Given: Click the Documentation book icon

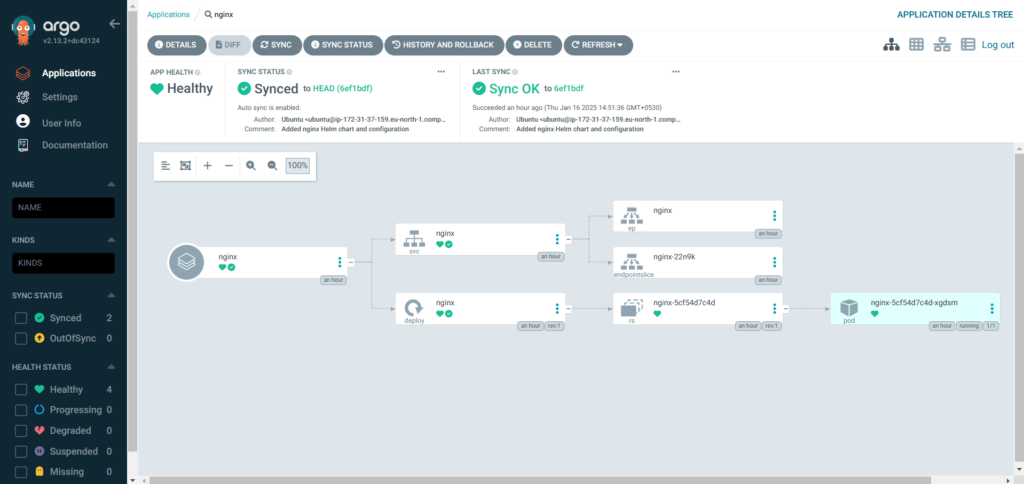Looking at the screenshot, I should [23, 145].
